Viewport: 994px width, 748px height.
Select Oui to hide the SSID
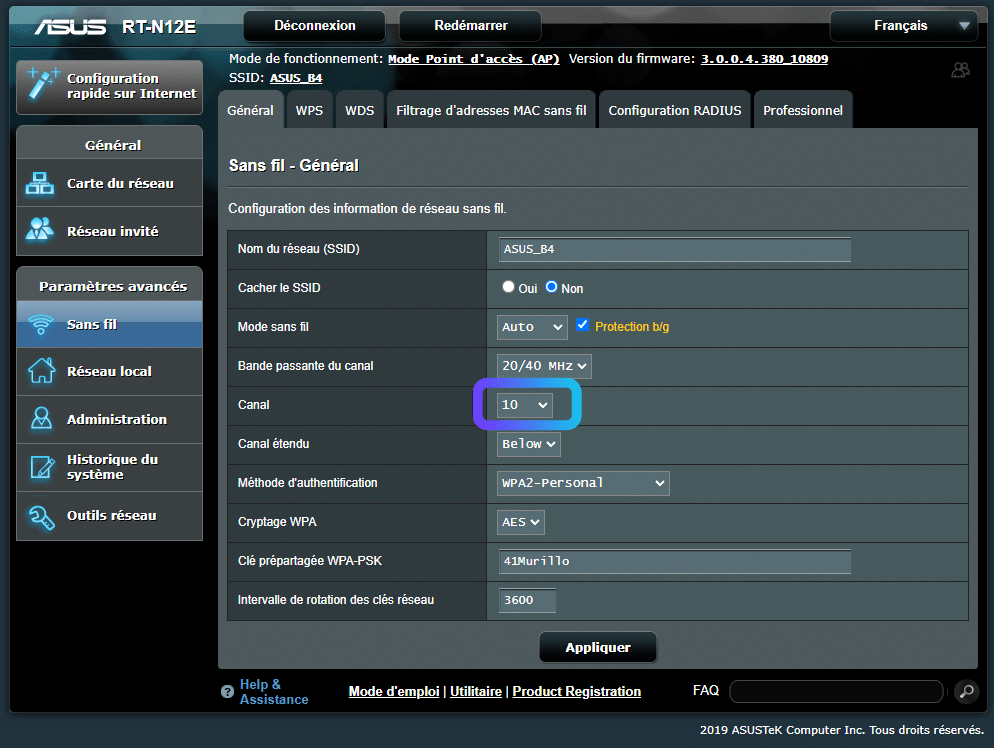point(508,288)
